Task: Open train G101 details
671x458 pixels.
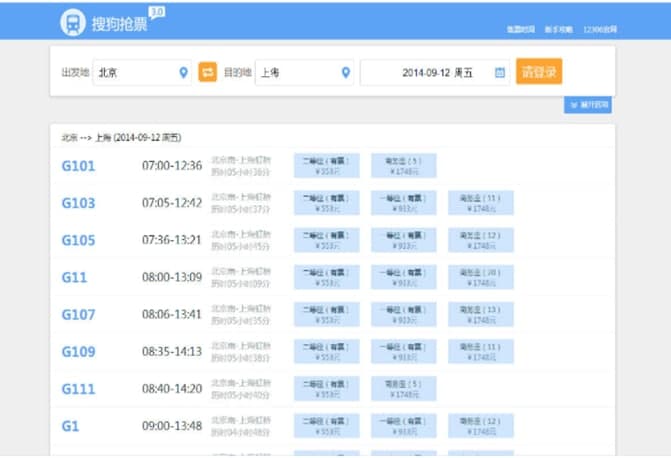Action: point(78,166)
